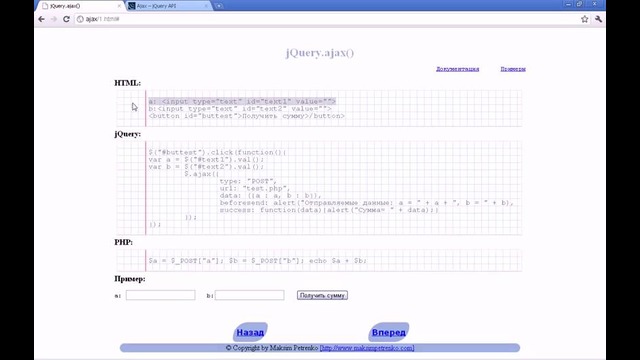Click the HTML: section label
This screenshot has width=640, height=360.
[x=127, y=83]
